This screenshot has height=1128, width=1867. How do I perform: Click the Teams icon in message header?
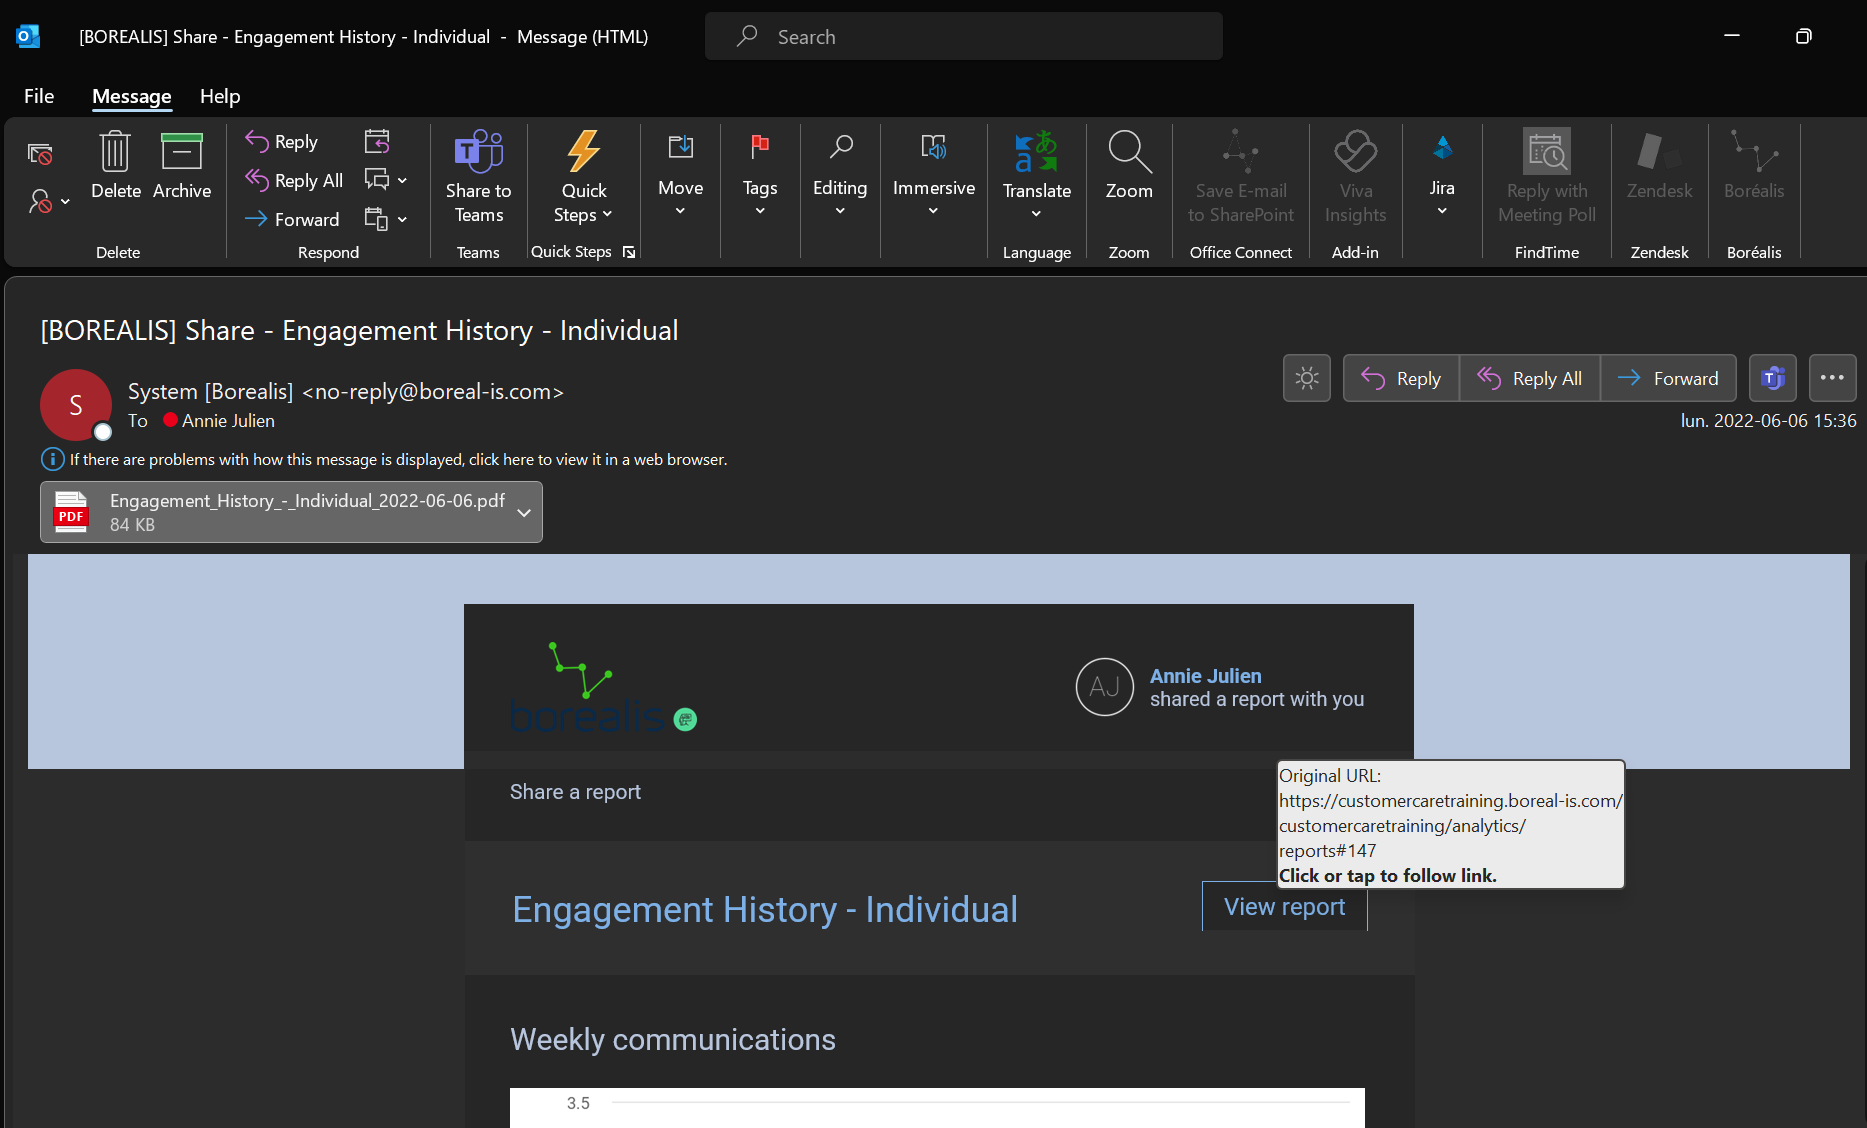1772,378
